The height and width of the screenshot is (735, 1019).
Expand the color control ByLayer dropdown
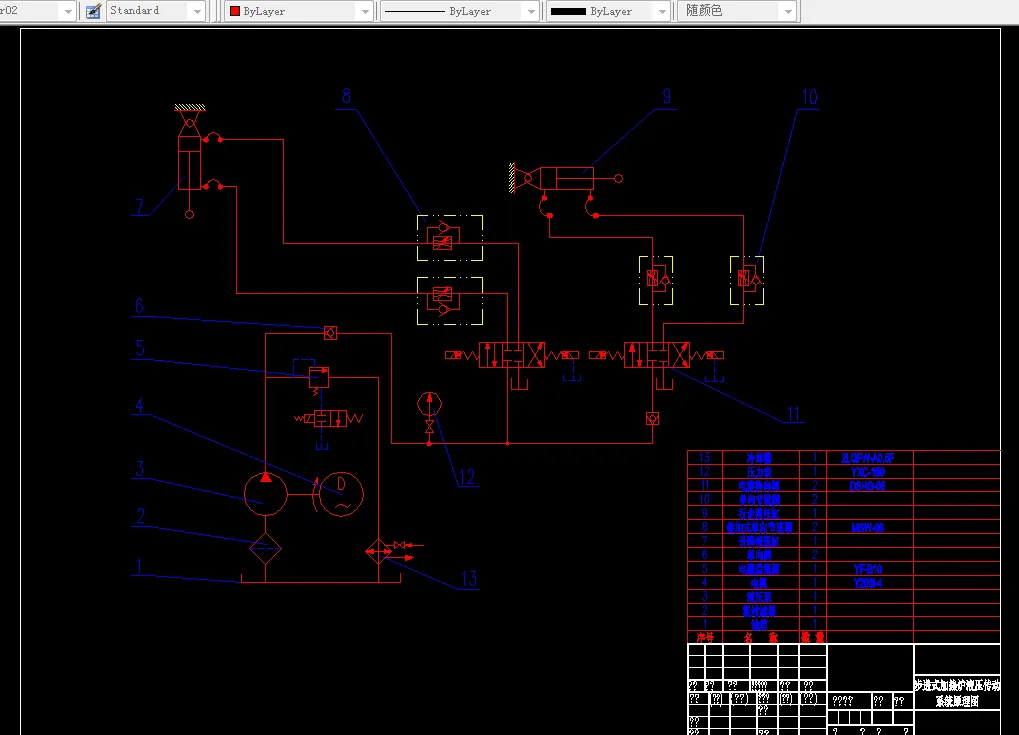point(365,11)
